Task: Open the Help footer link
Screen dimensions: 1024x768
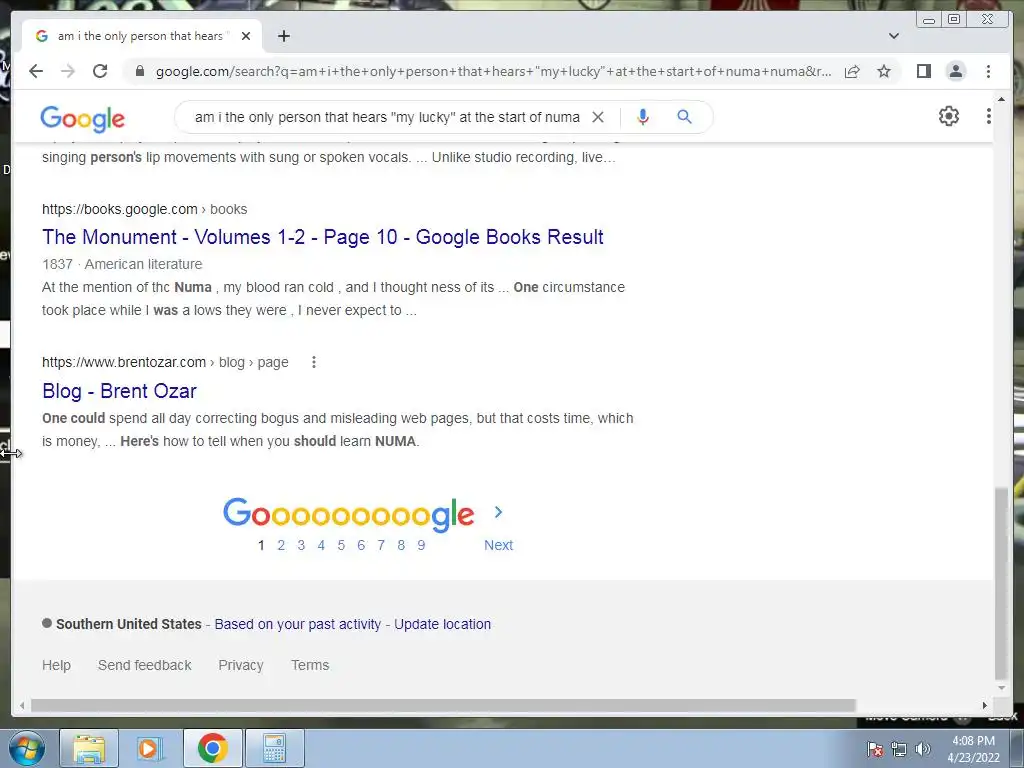Action: pyautogui.click(x=56, y=665)
